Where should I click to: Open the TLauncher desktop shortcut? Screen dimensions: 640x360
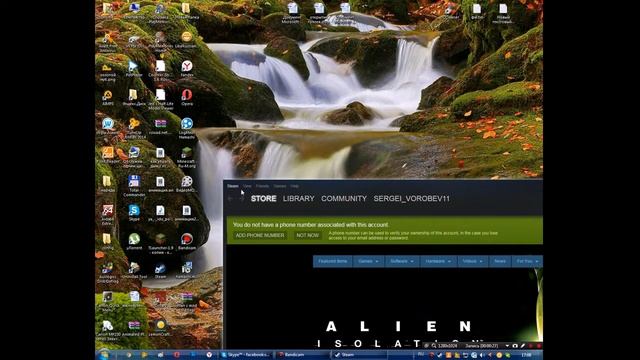tap(160, 244)
